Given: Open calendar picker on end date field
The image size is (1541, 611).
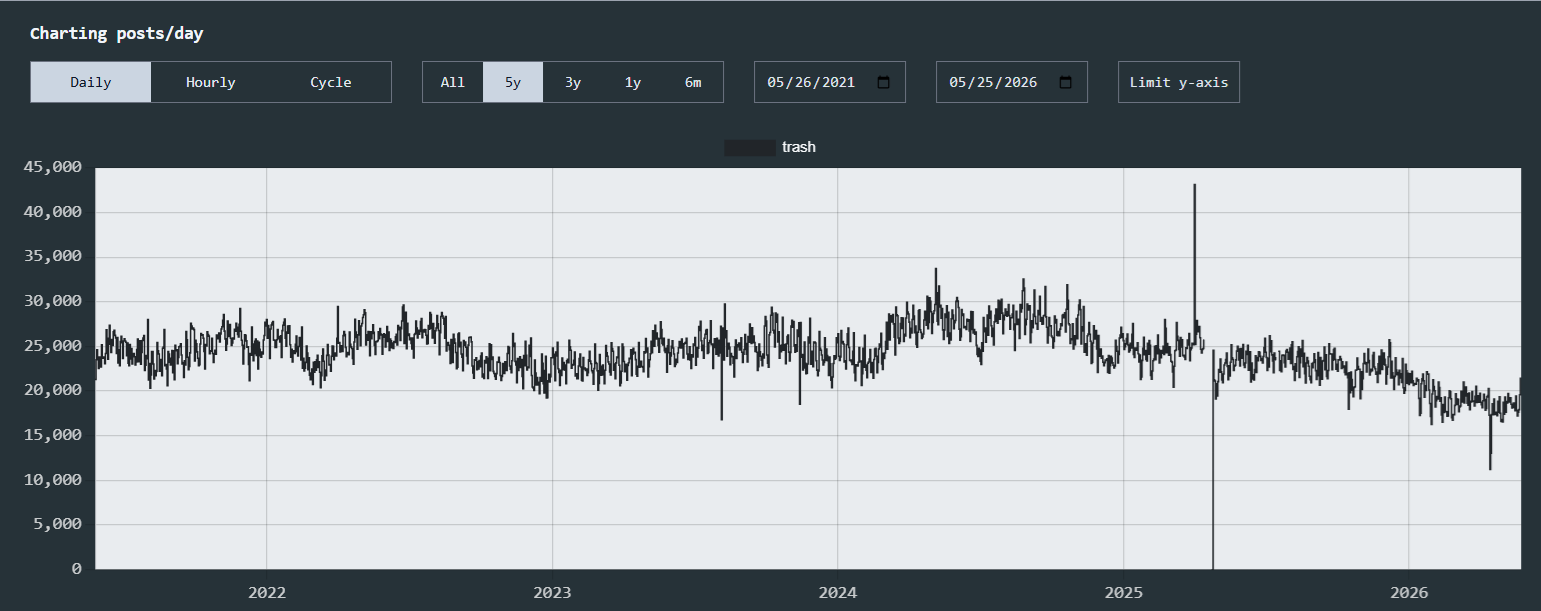Looking at the screenshot, I should 1065,82.
